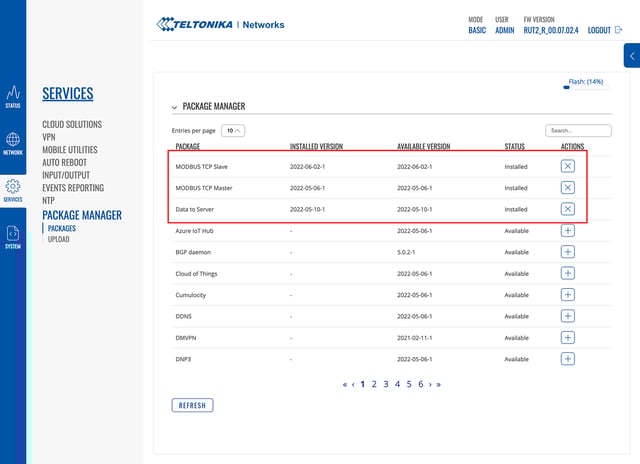Click firmware version RUT2_R_00.07.02.4
The height and width of the screenshot is (464, 640).
[551, 30]
